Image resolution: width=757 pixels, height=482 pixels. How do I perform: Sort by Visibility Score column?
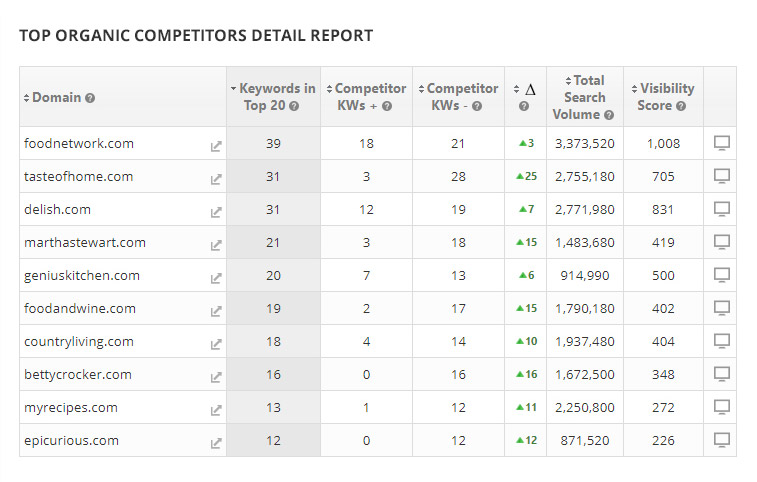pos(664,97)
